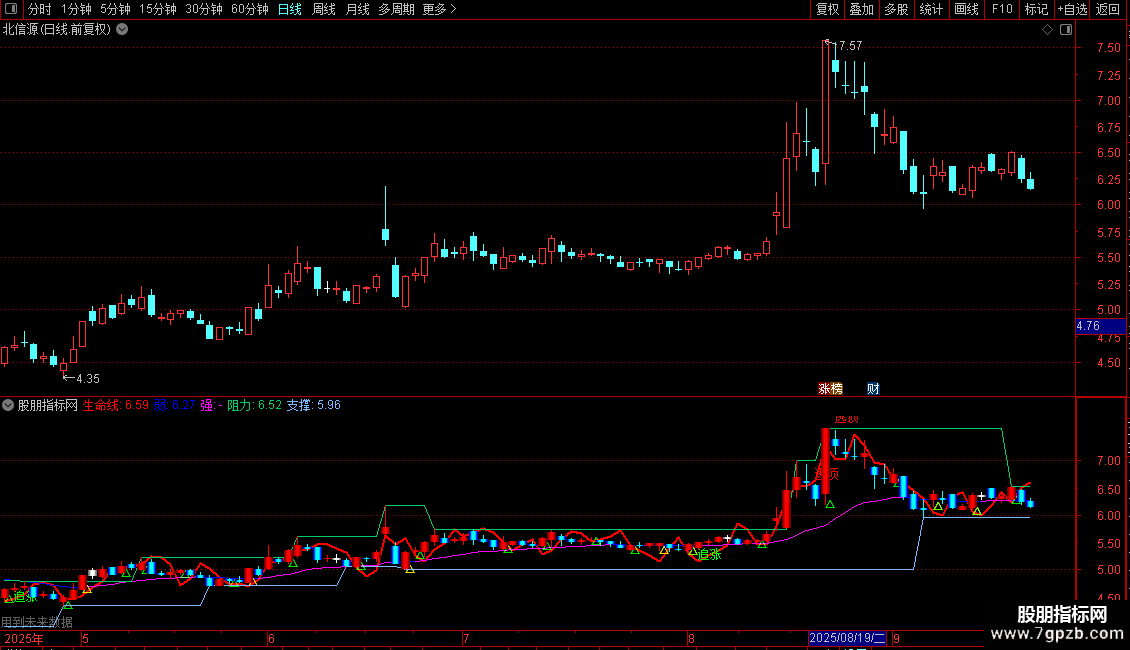Add stock via +自选 button

coord(1072,9)
